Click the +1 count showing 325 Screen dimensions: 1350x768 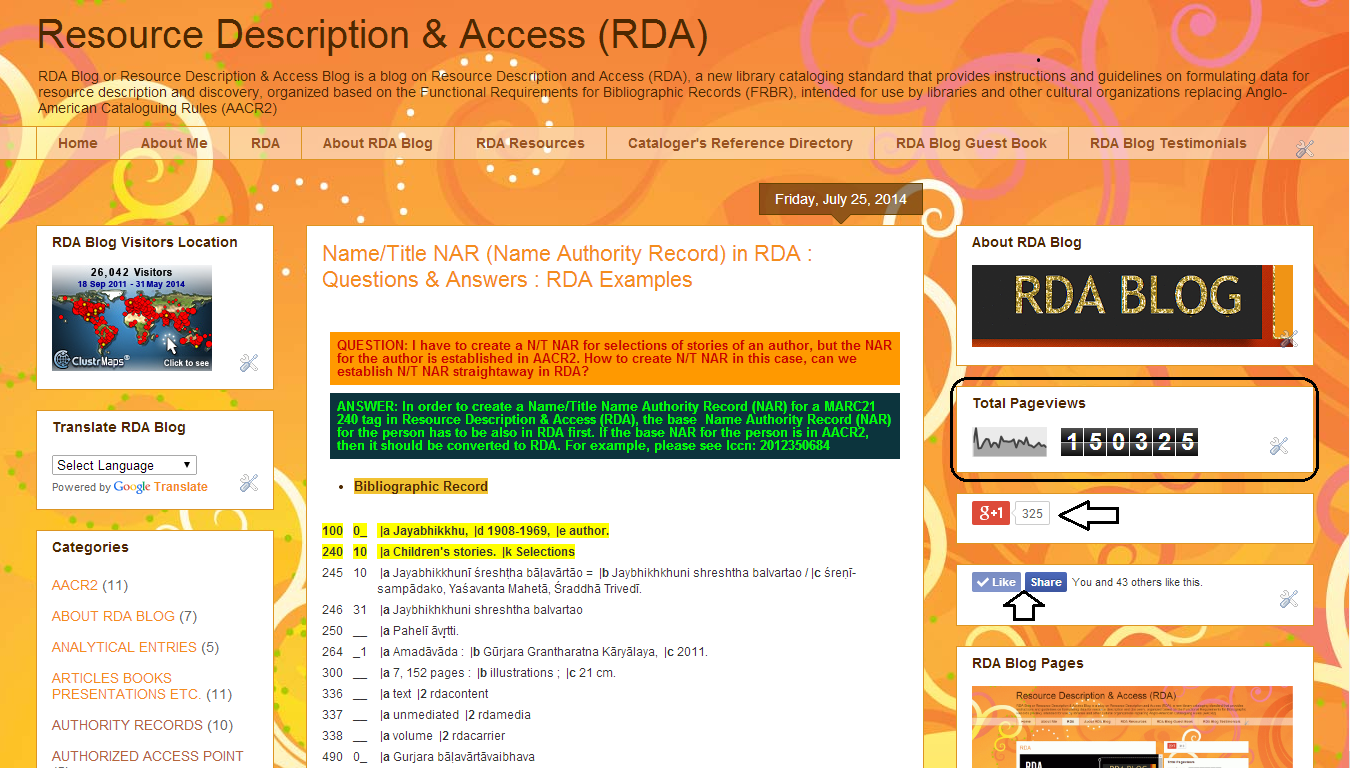point(1030,512)
